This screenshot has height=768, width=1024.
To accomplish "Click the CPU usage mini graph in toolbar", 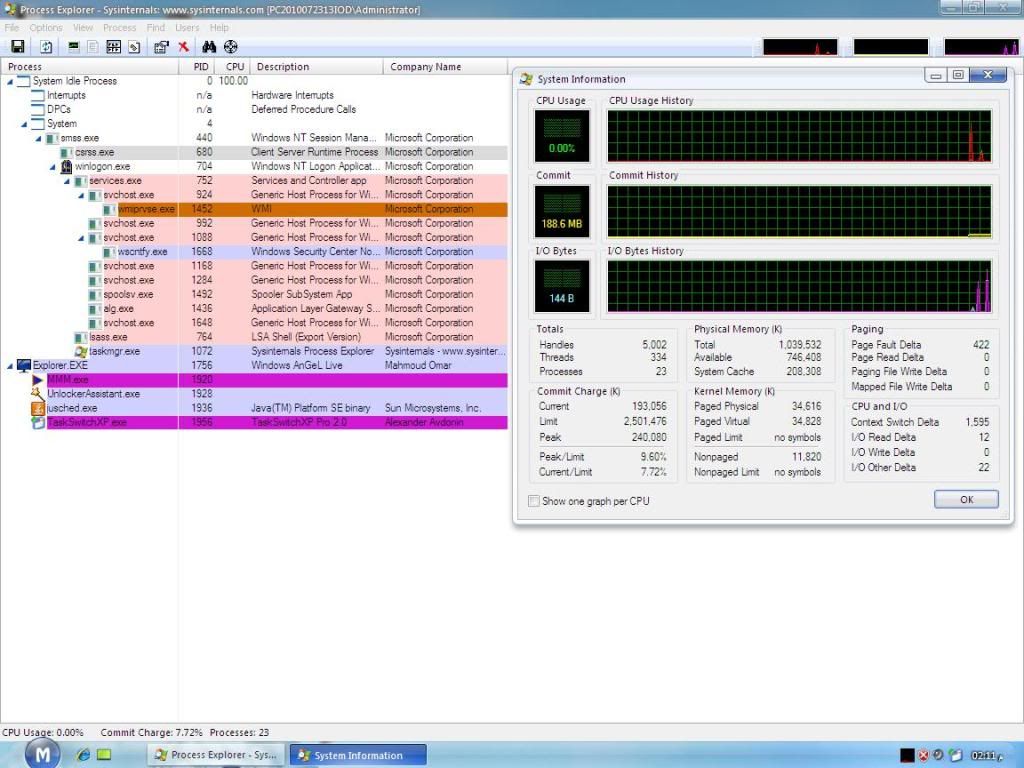I will [x=800, y=46].
